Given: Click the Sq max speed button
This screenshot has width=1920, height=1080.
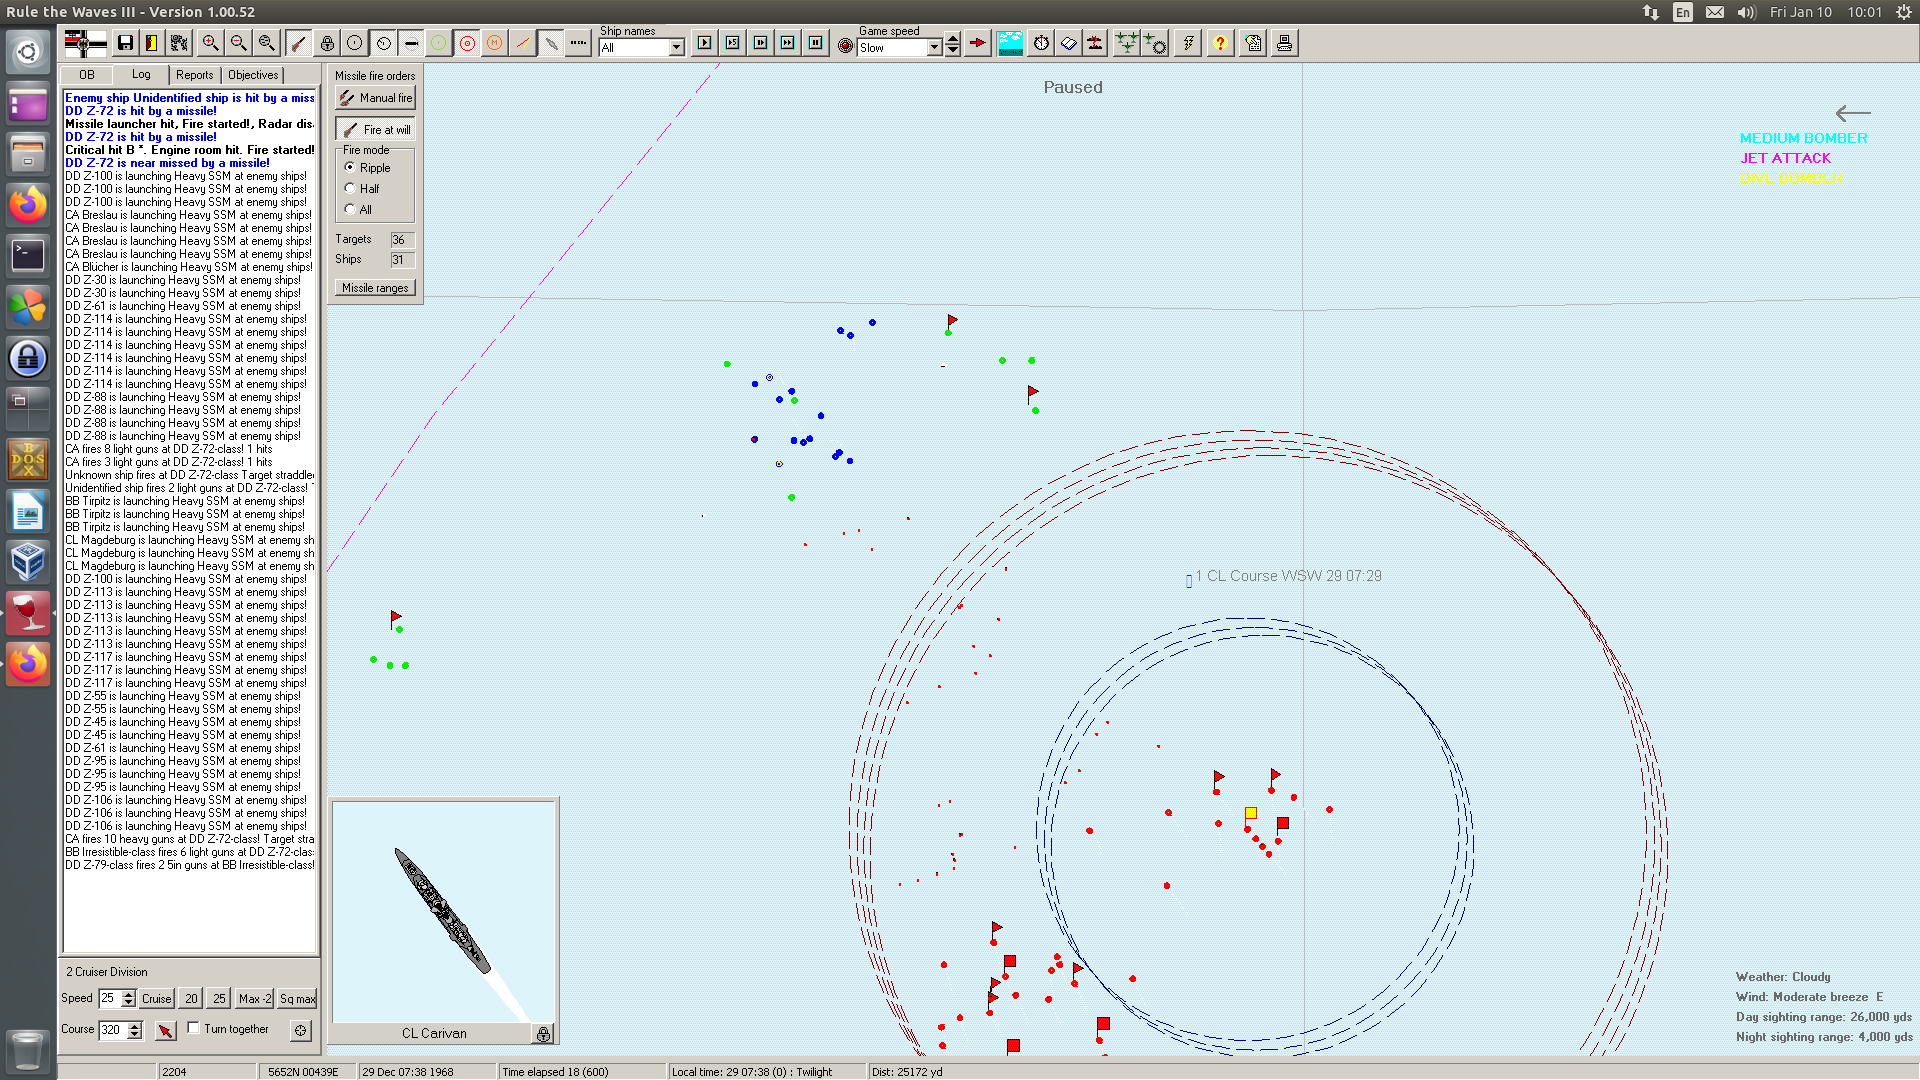Looking at the screenshot, I should click(297, 998).
